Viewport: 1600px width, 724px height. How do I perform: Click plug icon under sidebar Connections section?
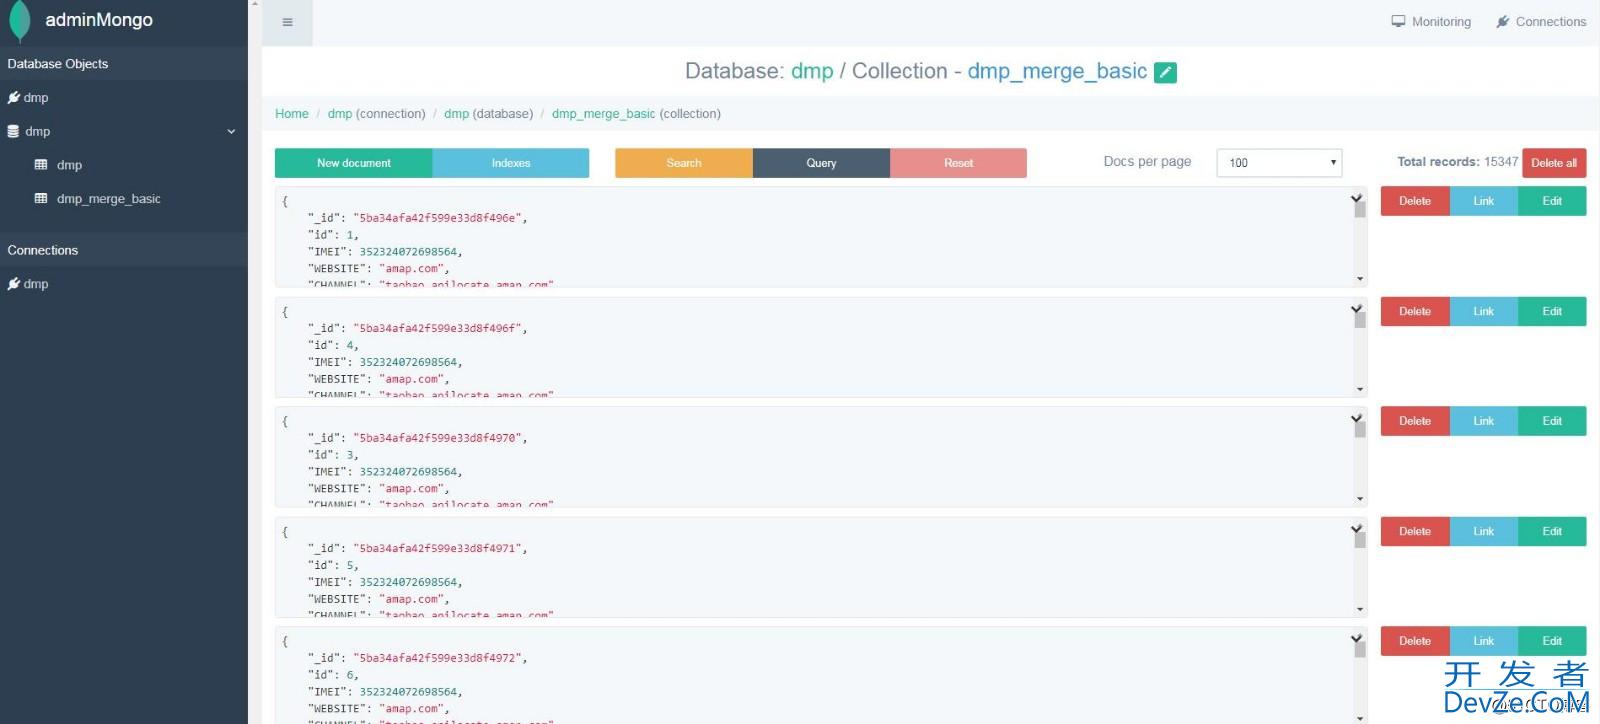(x=14, y=283)
